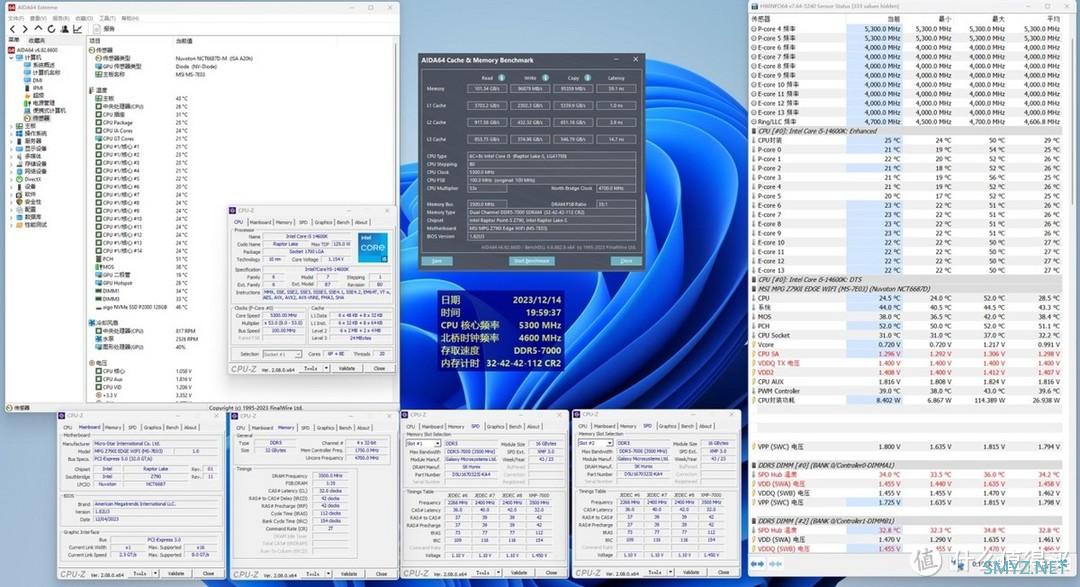The image size is (1080, 587).
Task: Click the Name field in CPU-Z processor window
Action: click(x=307, y=236)
